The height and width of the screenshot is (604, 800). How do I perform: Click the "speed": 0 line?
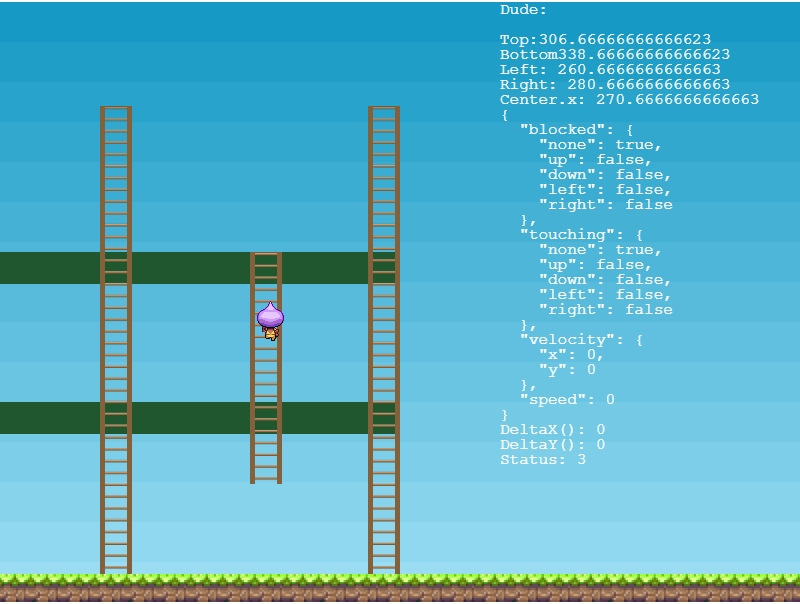tap(567, 399)
